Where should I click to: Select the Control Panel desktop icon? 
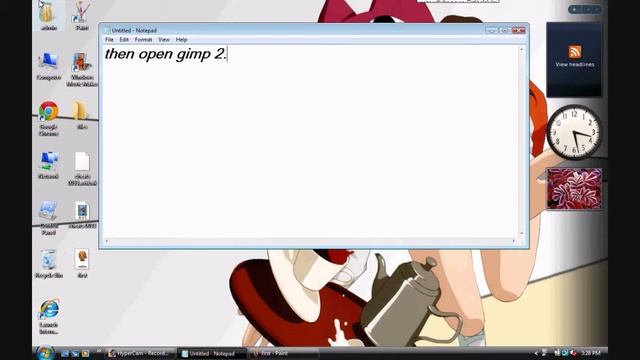click(x=49, y=218)
